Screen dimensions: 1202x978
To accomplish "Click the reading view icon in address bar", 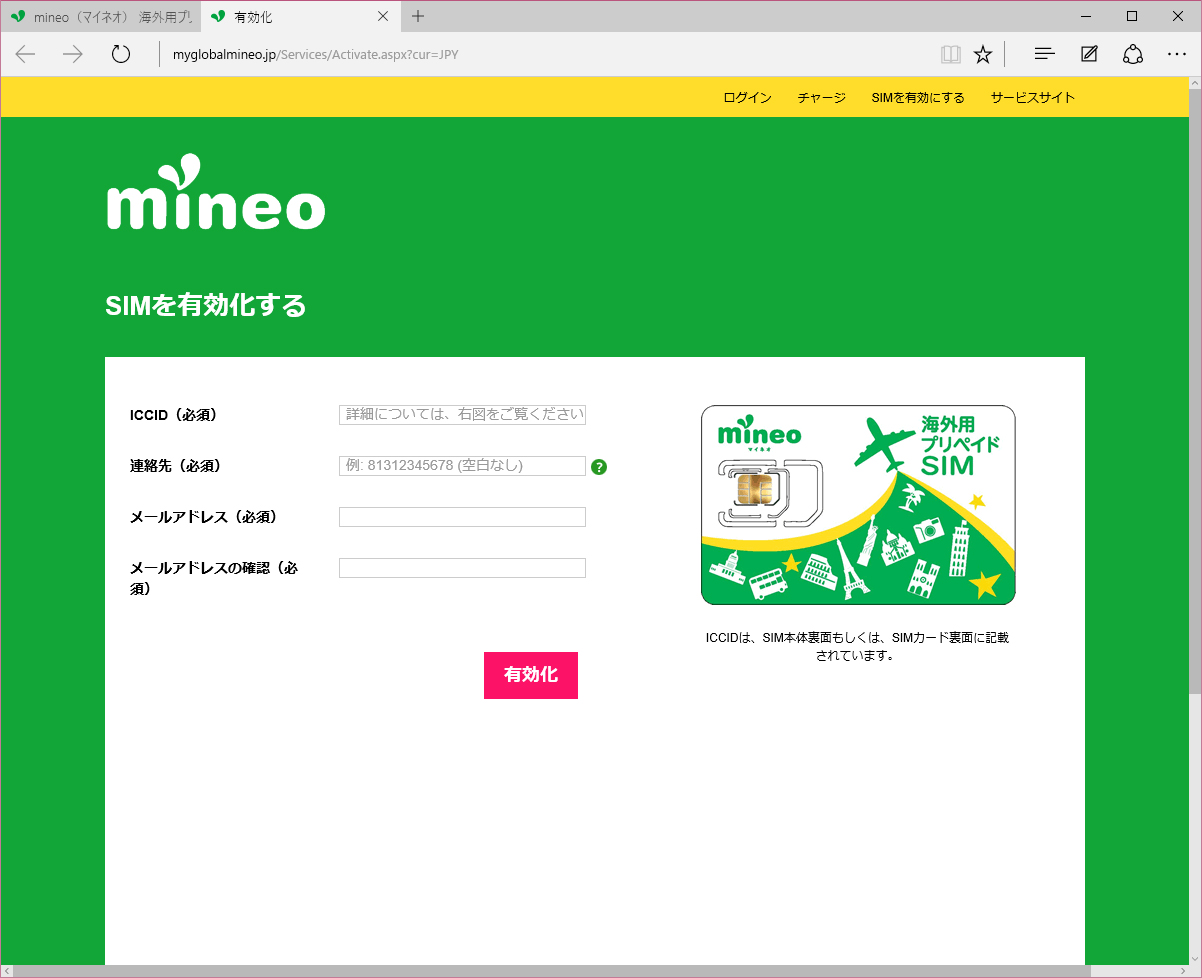I will [950, 54].
